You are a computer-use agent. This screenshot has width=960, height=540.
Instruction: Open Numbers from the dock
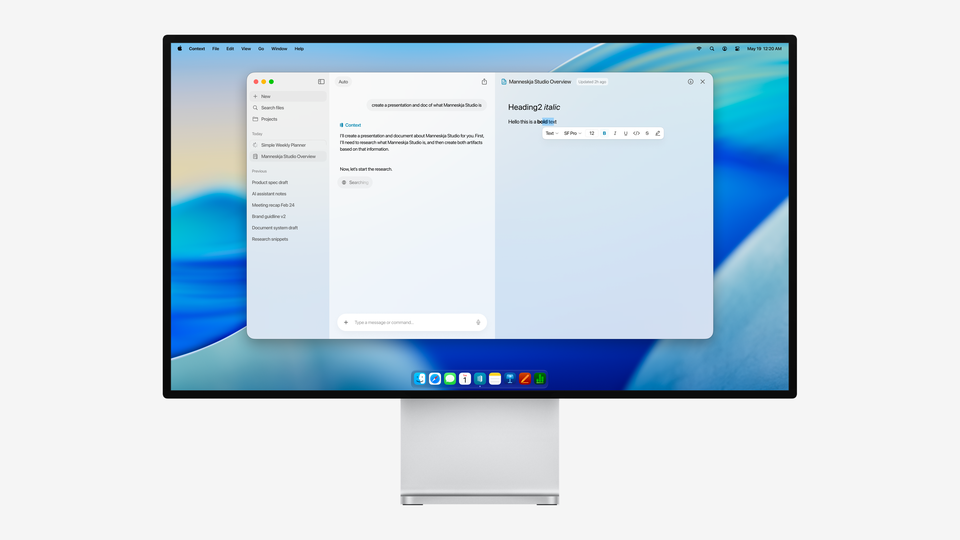pyautogui.click(x=540, y=379)
